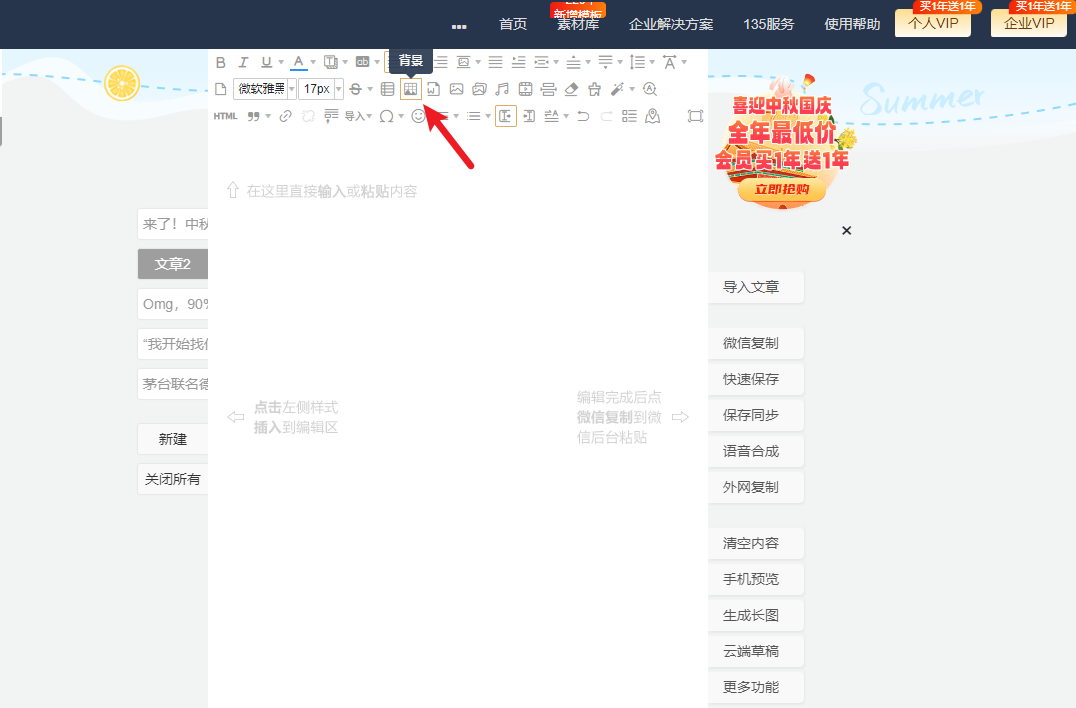Click 导入文章 button
1076x708 pixels.
coord(756,287)
